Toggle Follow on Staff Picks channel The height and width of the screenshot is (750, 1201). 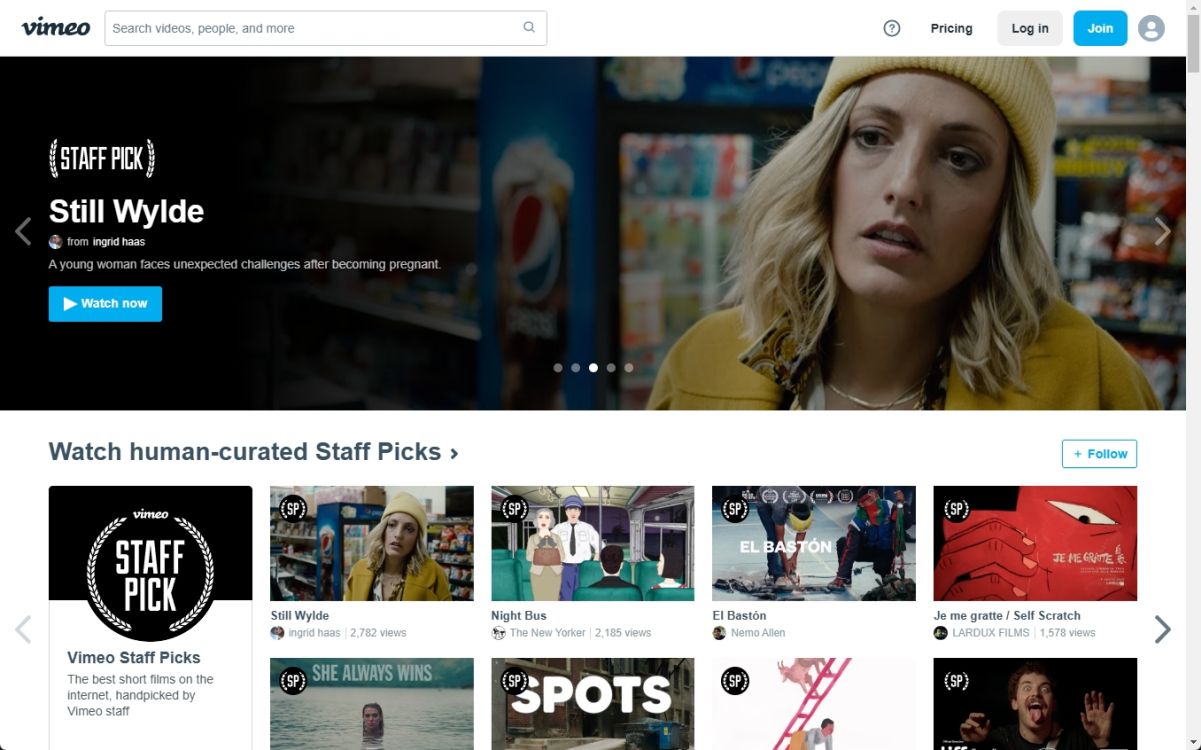tap(1100, 453)
